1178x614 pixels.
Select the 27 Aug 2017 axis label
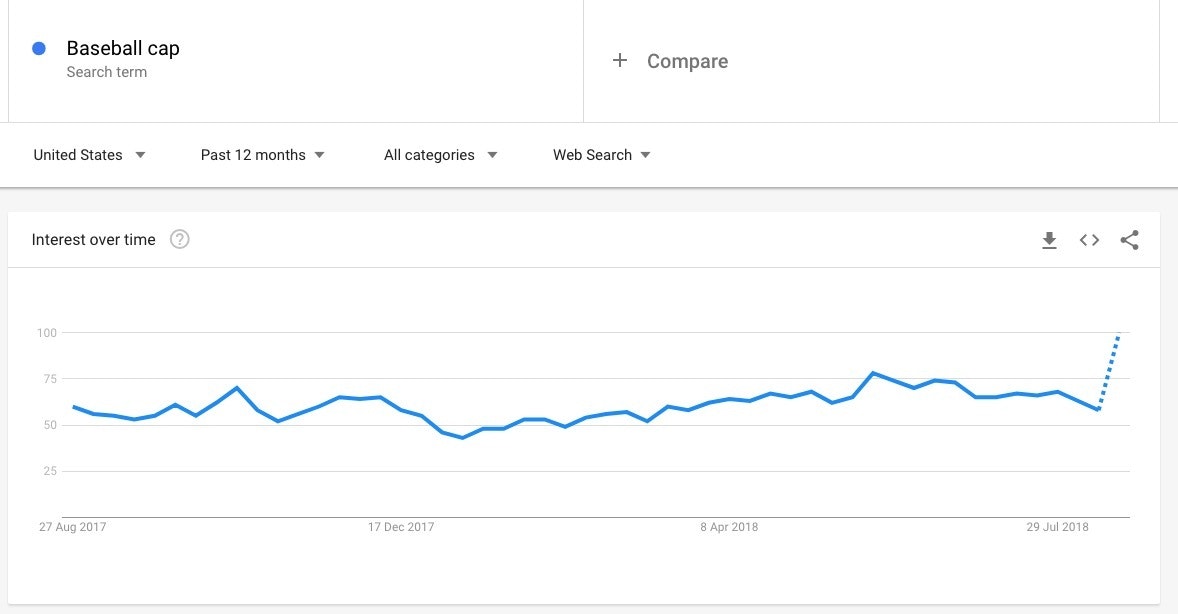73,527
